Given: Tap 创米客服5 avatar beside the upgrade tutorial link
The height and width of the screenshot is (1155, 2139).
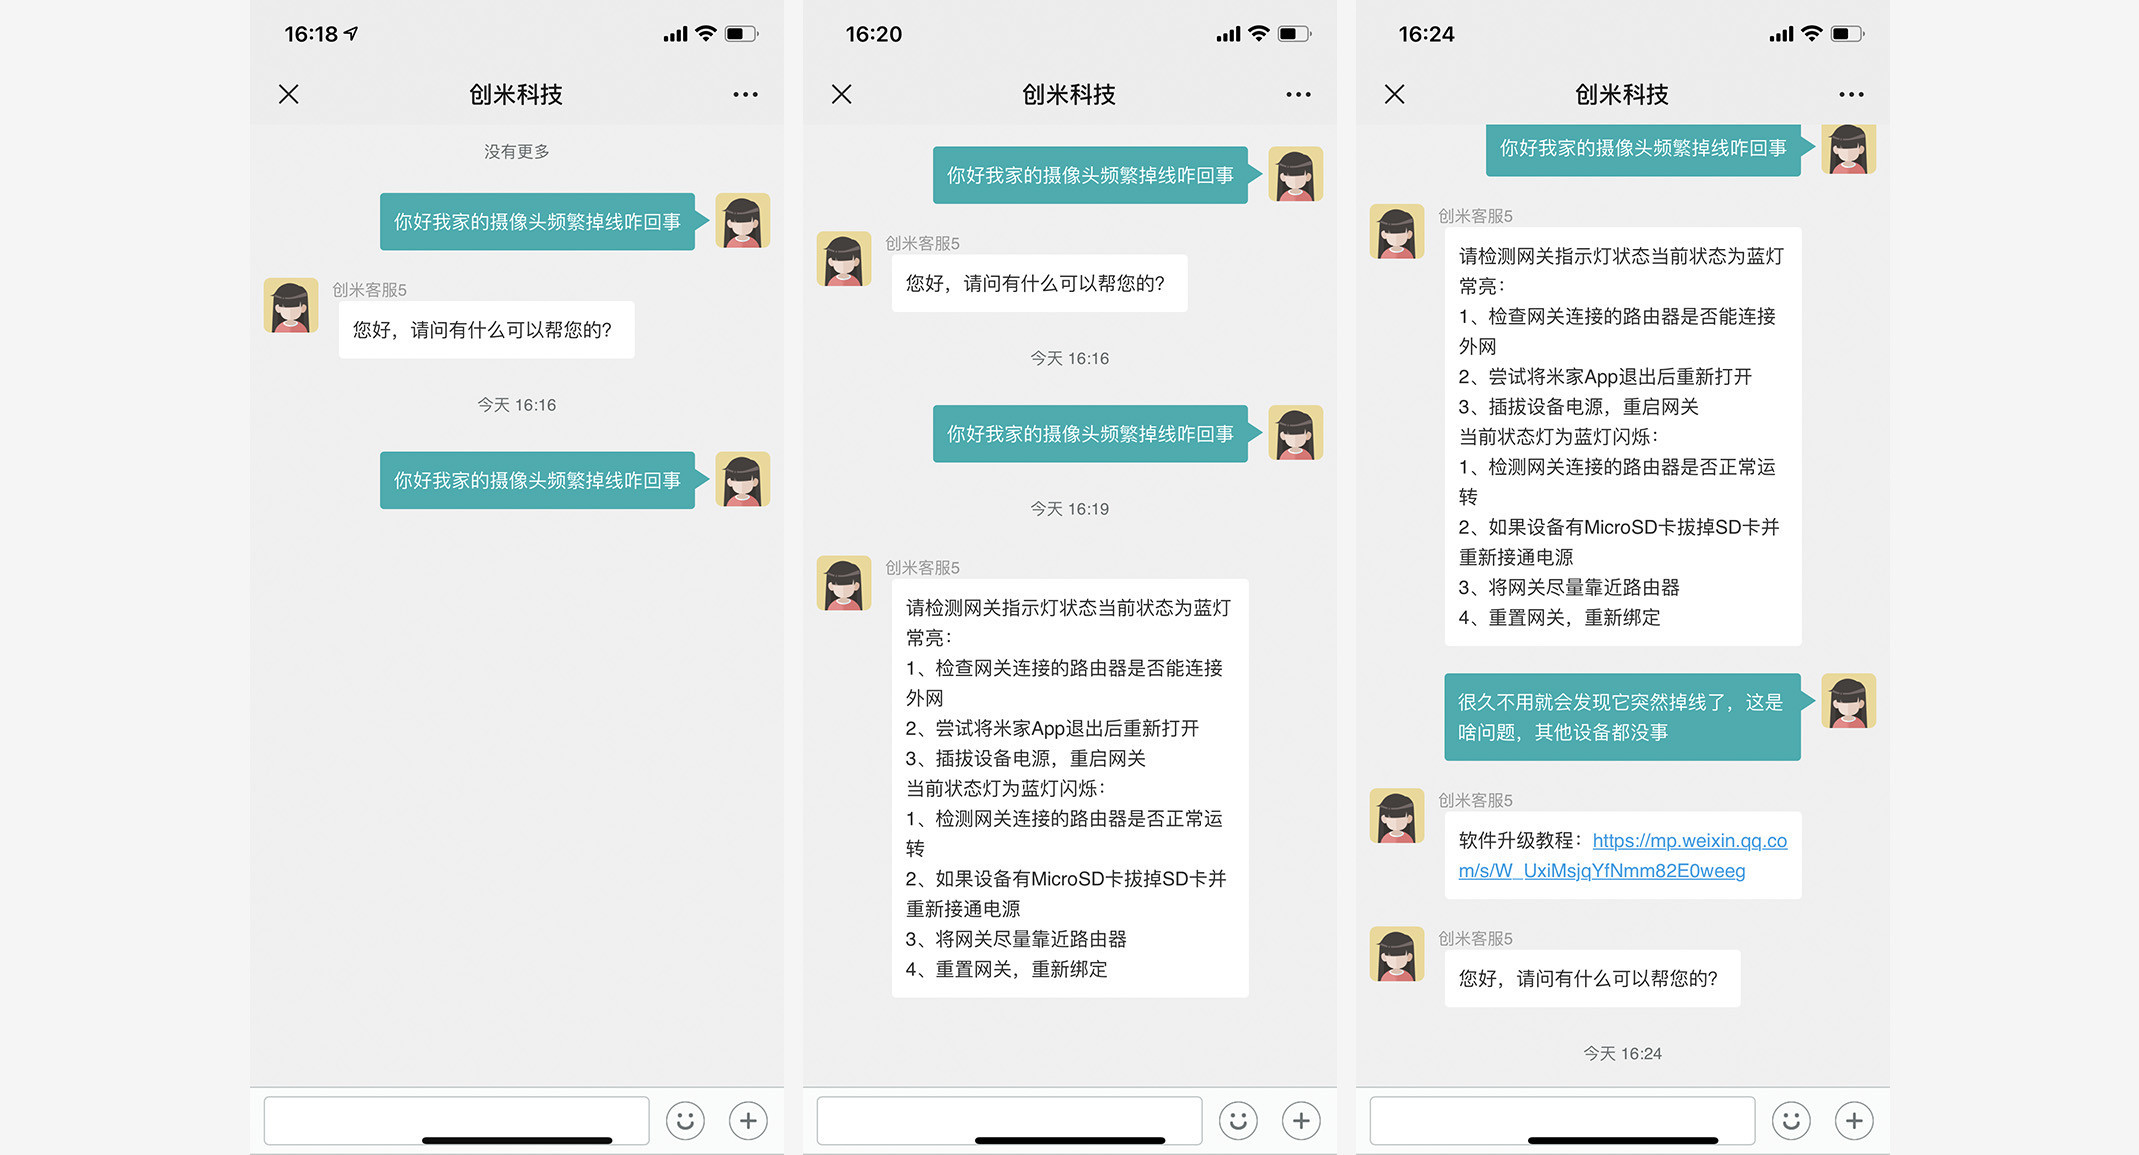Looking at the screenshot, I should [1397, 815].
